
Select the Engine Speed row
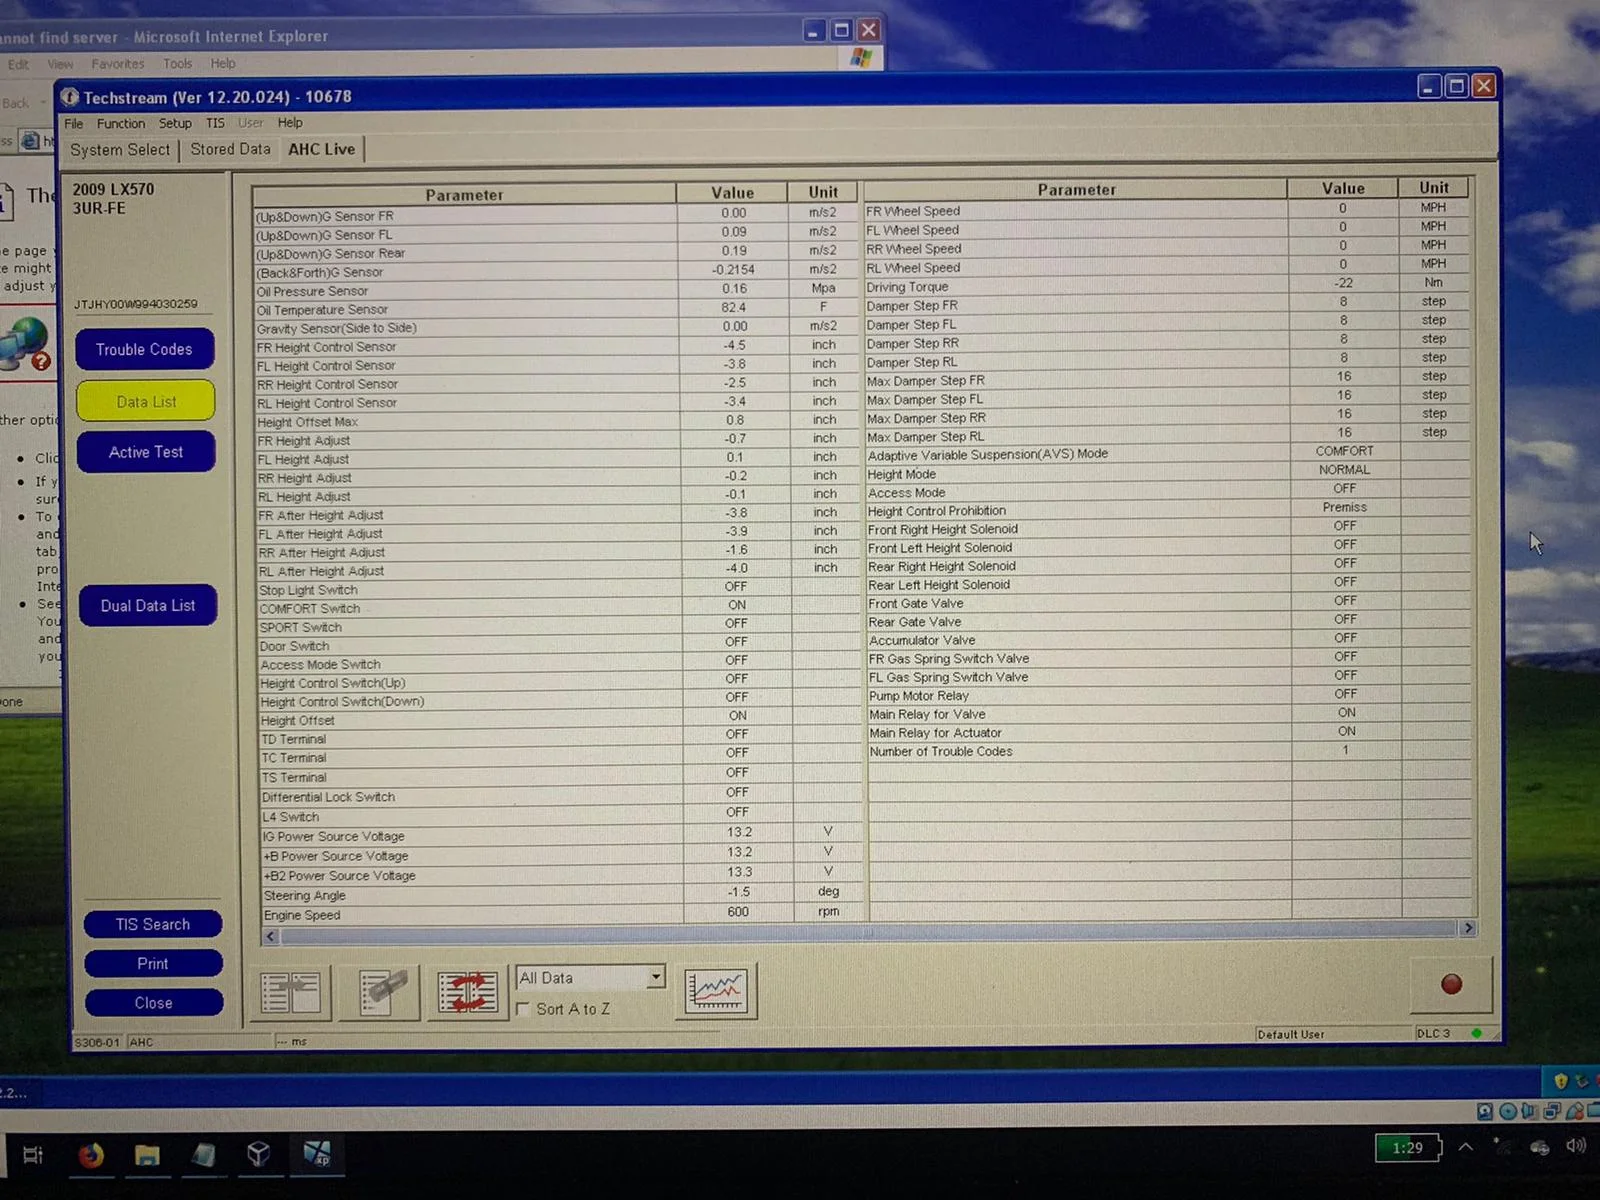[x=562, y=914]
